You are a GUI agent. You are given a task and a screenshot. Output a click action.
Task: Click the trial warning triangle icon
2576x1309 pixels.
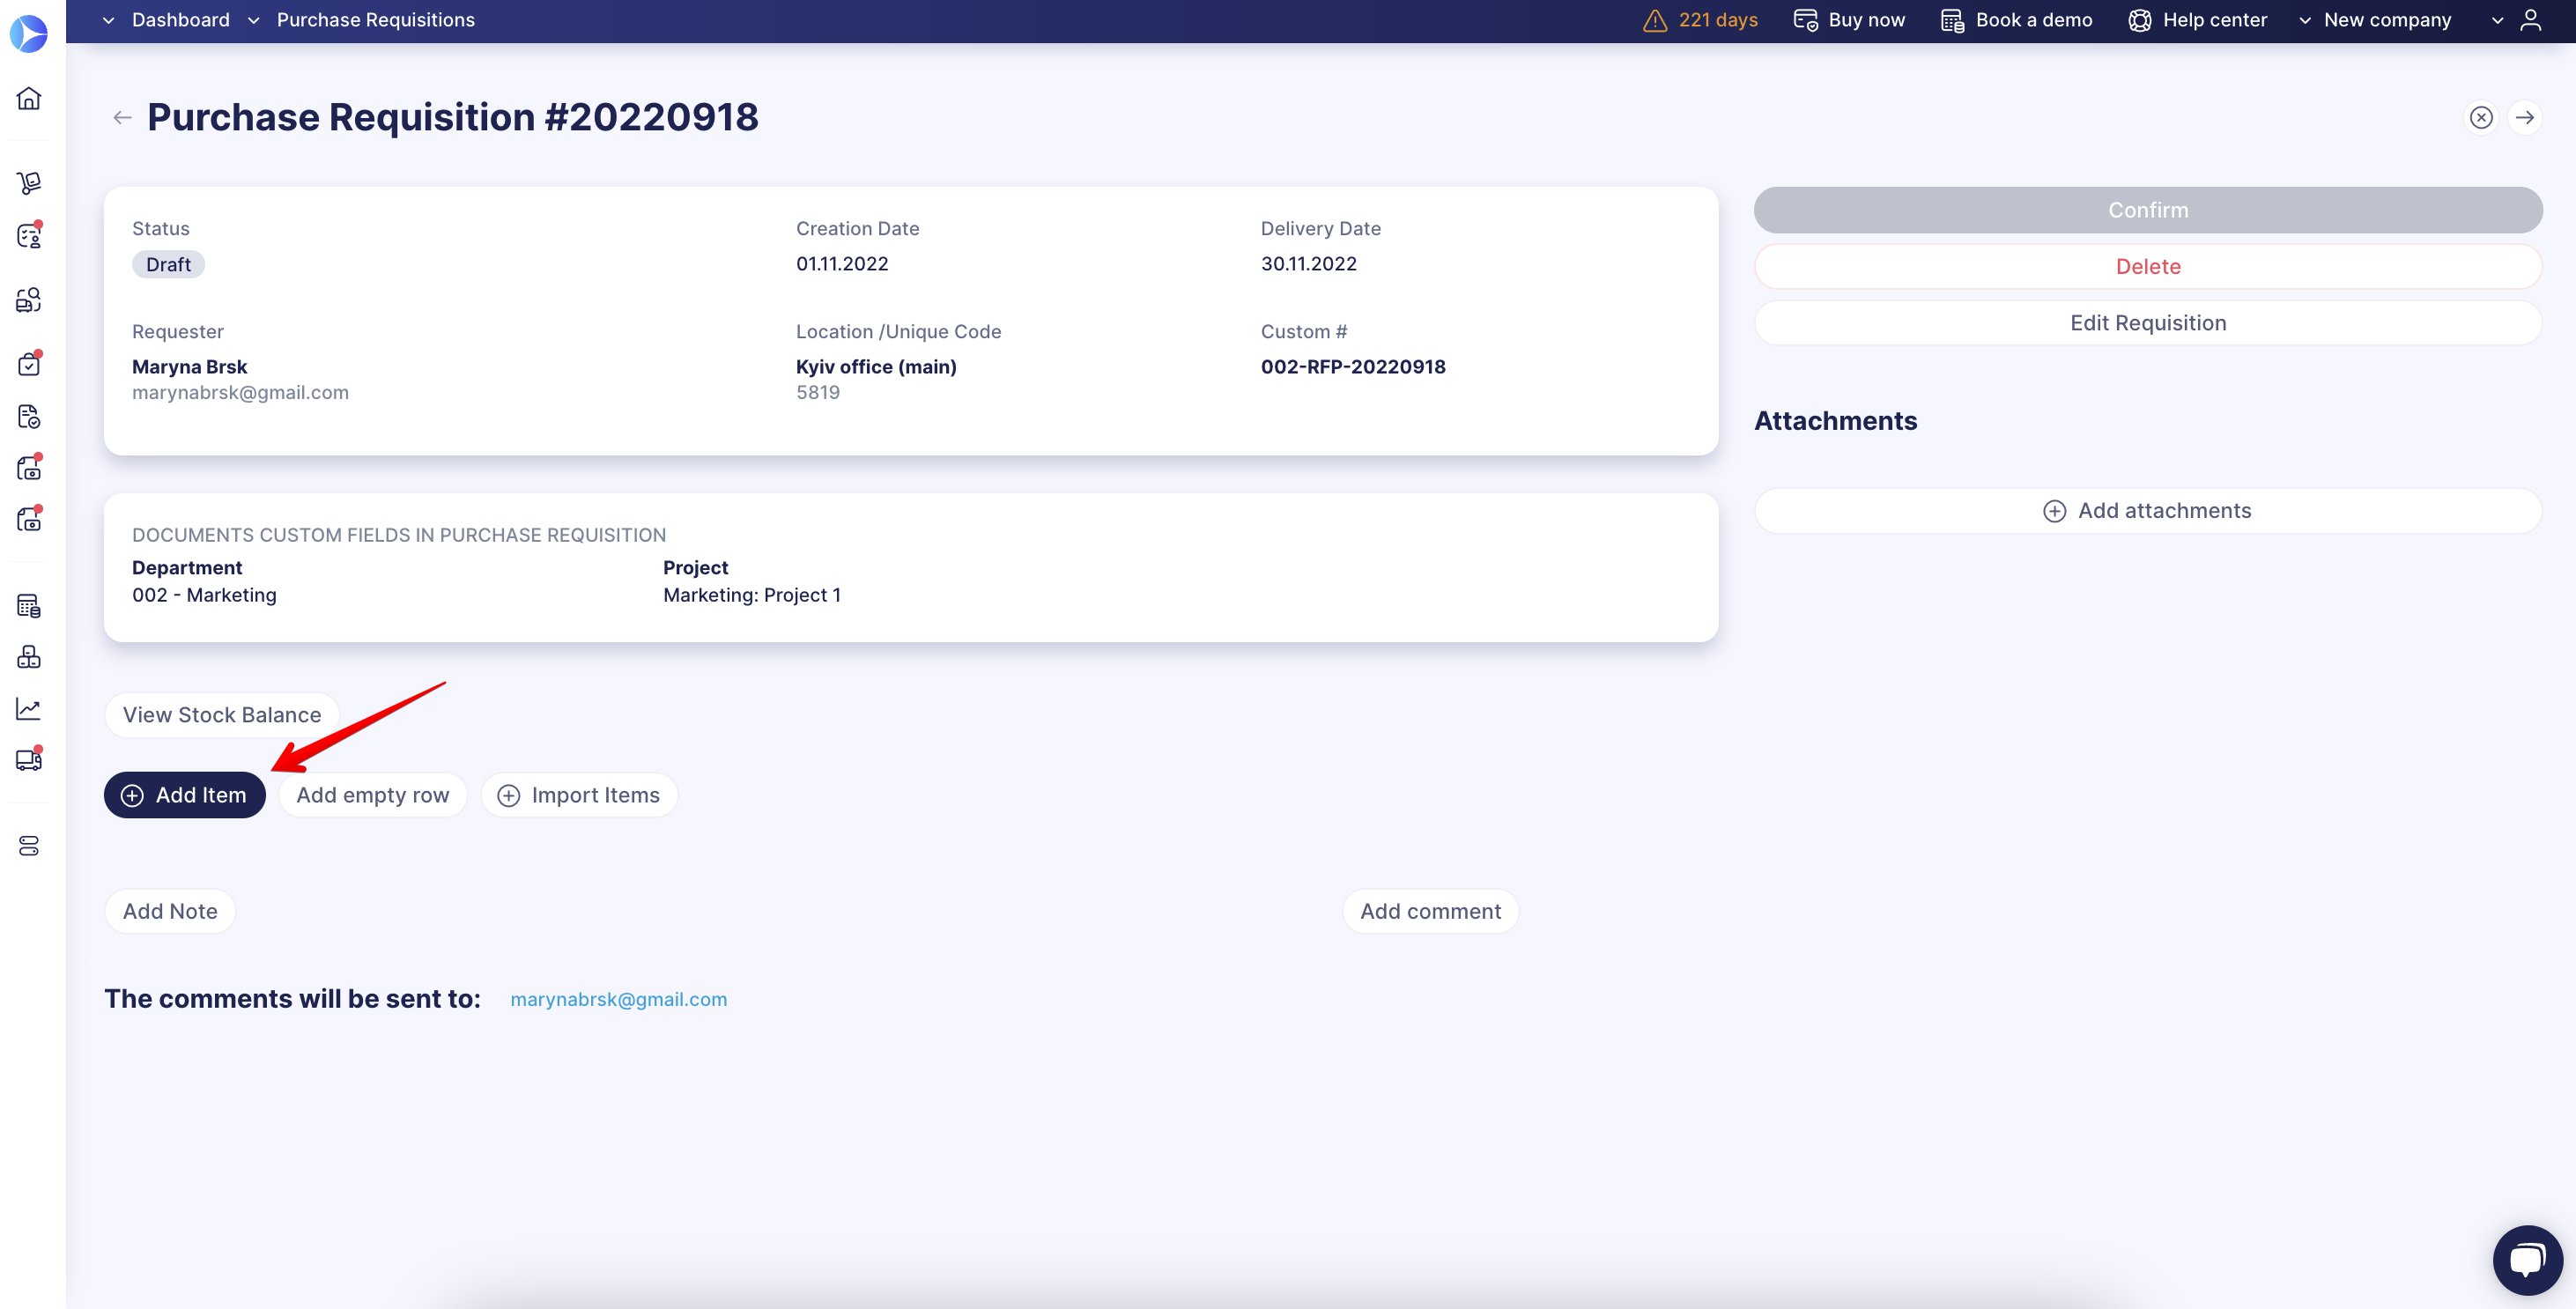1655,20
